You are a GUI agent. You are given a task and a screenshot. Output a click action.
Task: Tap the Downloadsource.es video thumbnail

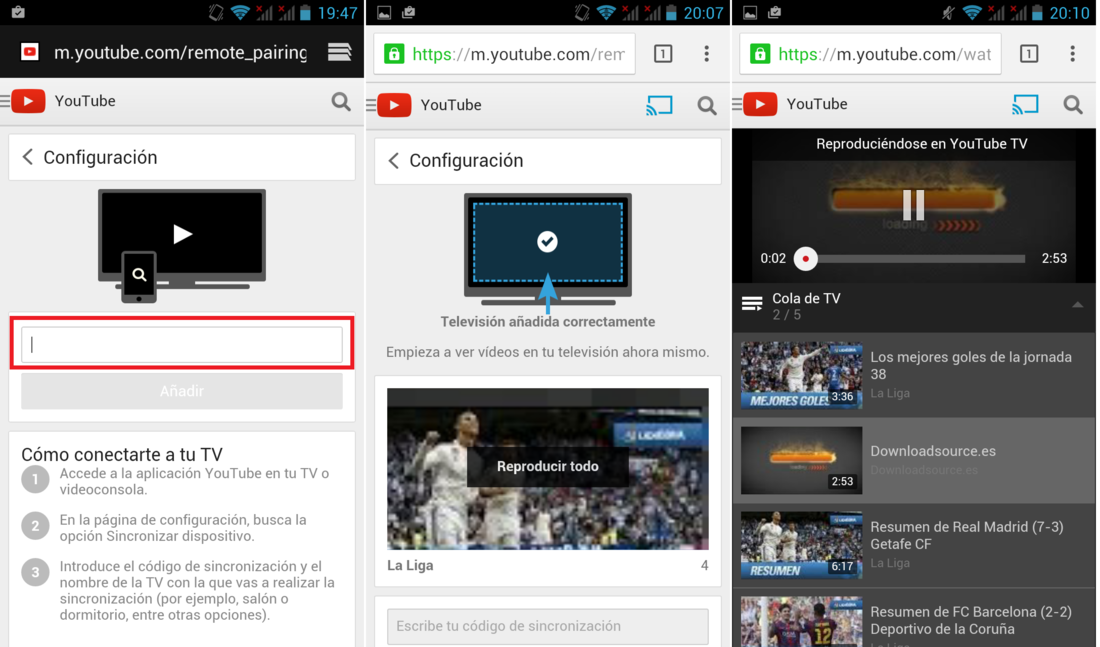click(802, 460)
